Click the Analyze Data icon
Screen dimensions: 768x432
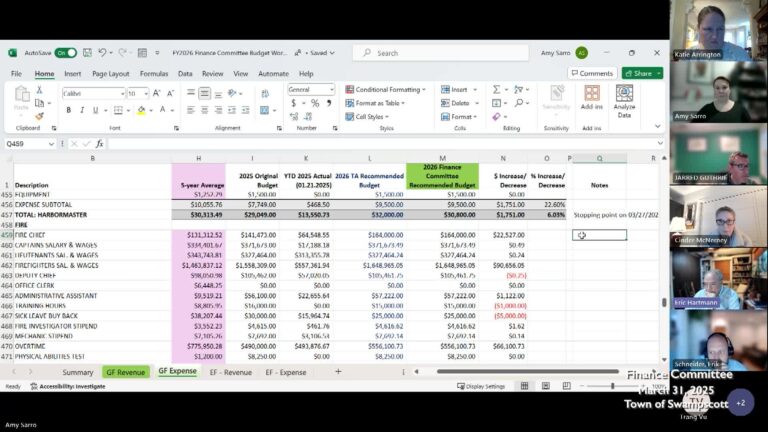coord(624,101)
